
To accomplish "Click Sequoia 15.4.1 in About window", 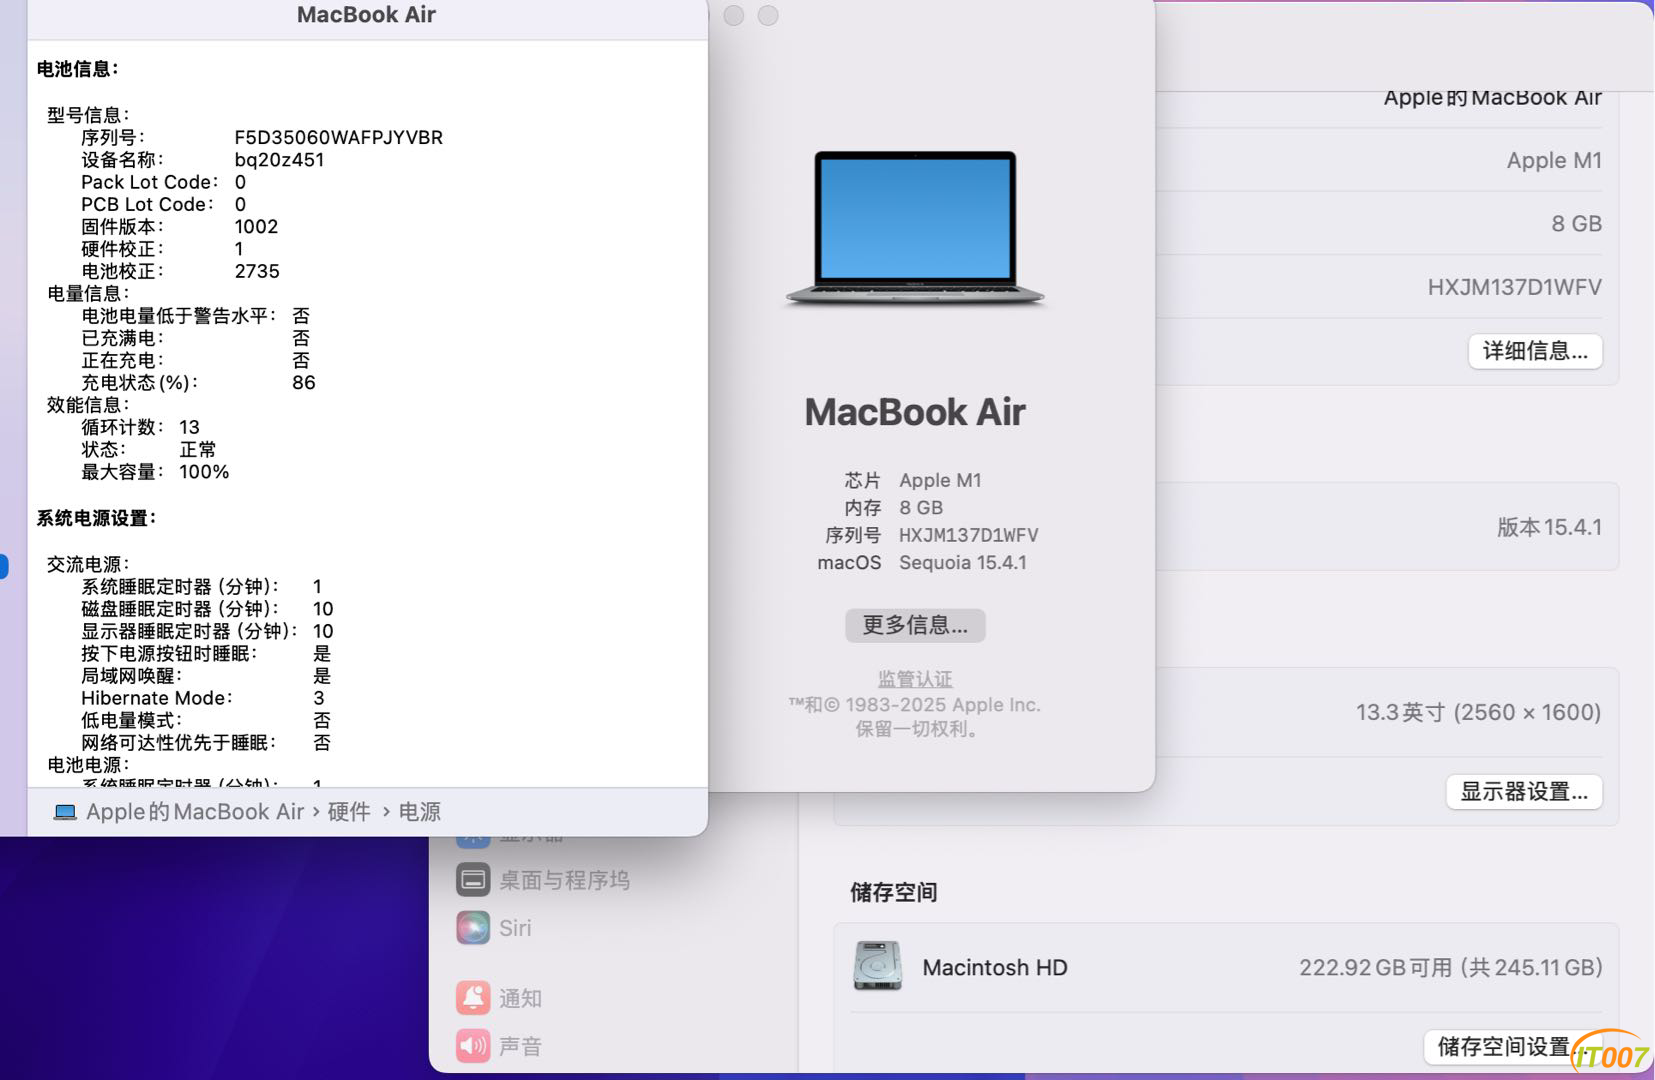I will click(963, 562).
